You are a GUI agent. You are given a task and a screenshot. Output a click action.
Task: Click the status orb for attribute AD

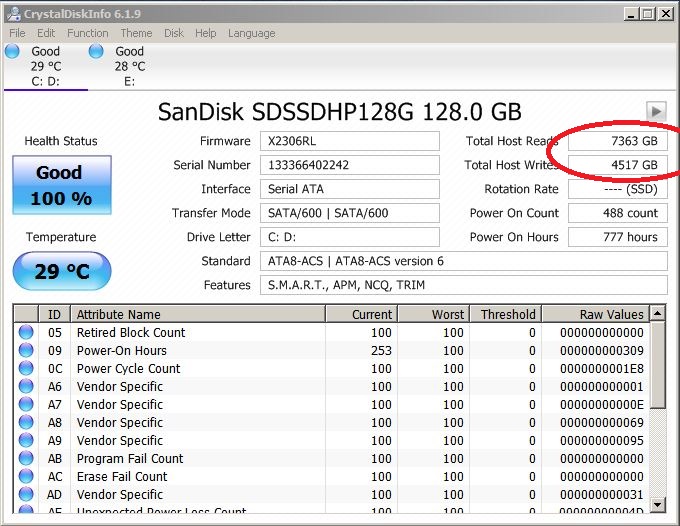click(x=26, y=494)
